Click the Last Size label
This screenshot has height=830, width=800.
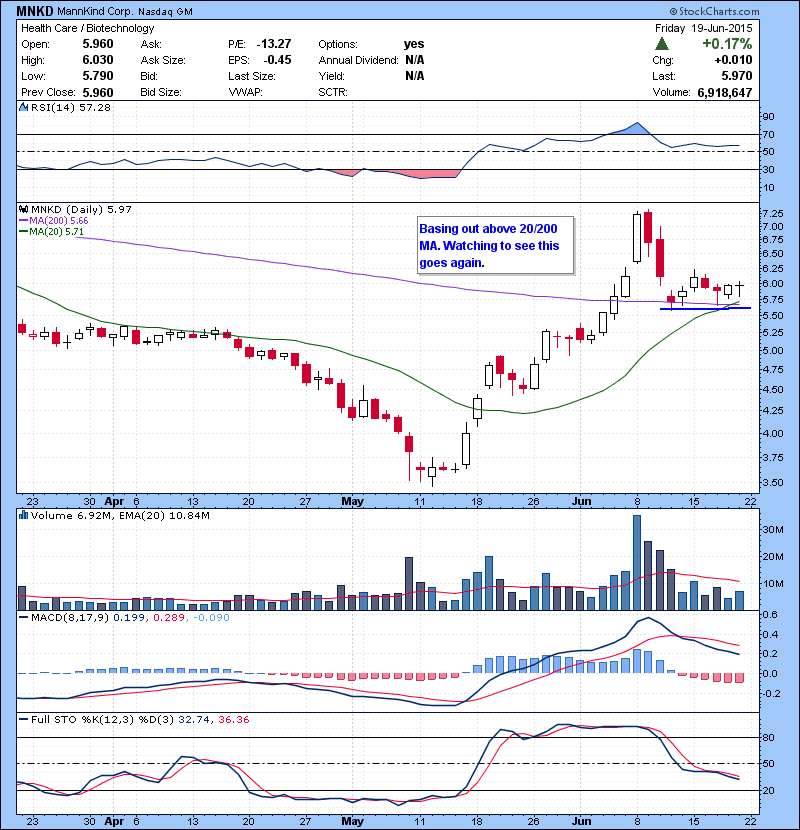click(x=252, y=76)
